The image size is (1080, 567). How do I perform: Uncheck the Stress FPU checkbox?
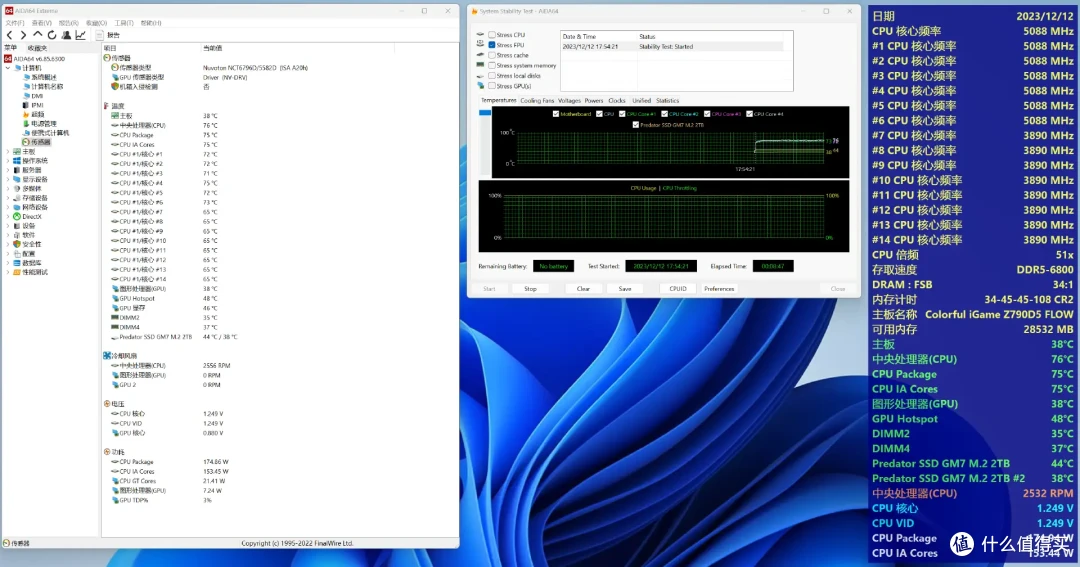(492, 45)
